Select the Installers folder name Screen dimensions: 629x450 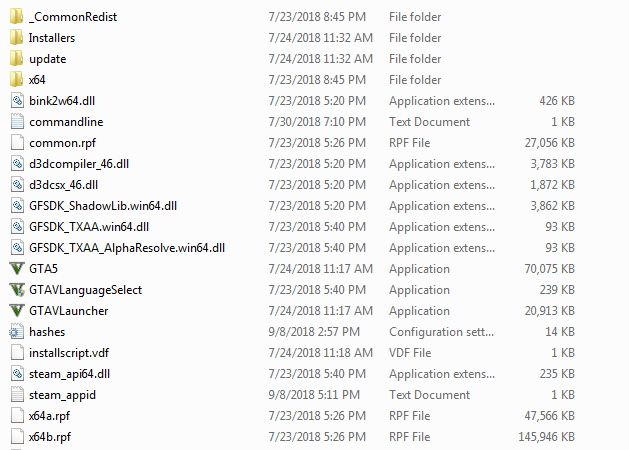(x=52, y=38)
